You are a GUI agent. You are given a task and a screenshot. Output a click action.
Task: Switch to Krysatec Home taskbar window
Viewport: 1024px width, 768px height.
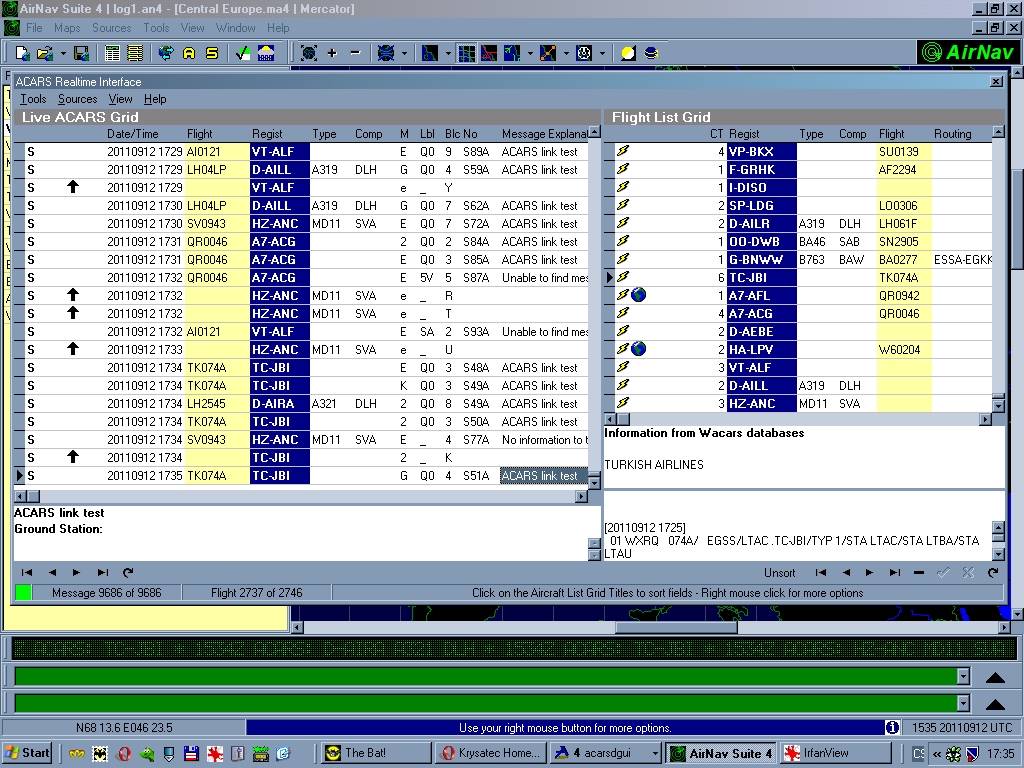click(x=490, y=753)
